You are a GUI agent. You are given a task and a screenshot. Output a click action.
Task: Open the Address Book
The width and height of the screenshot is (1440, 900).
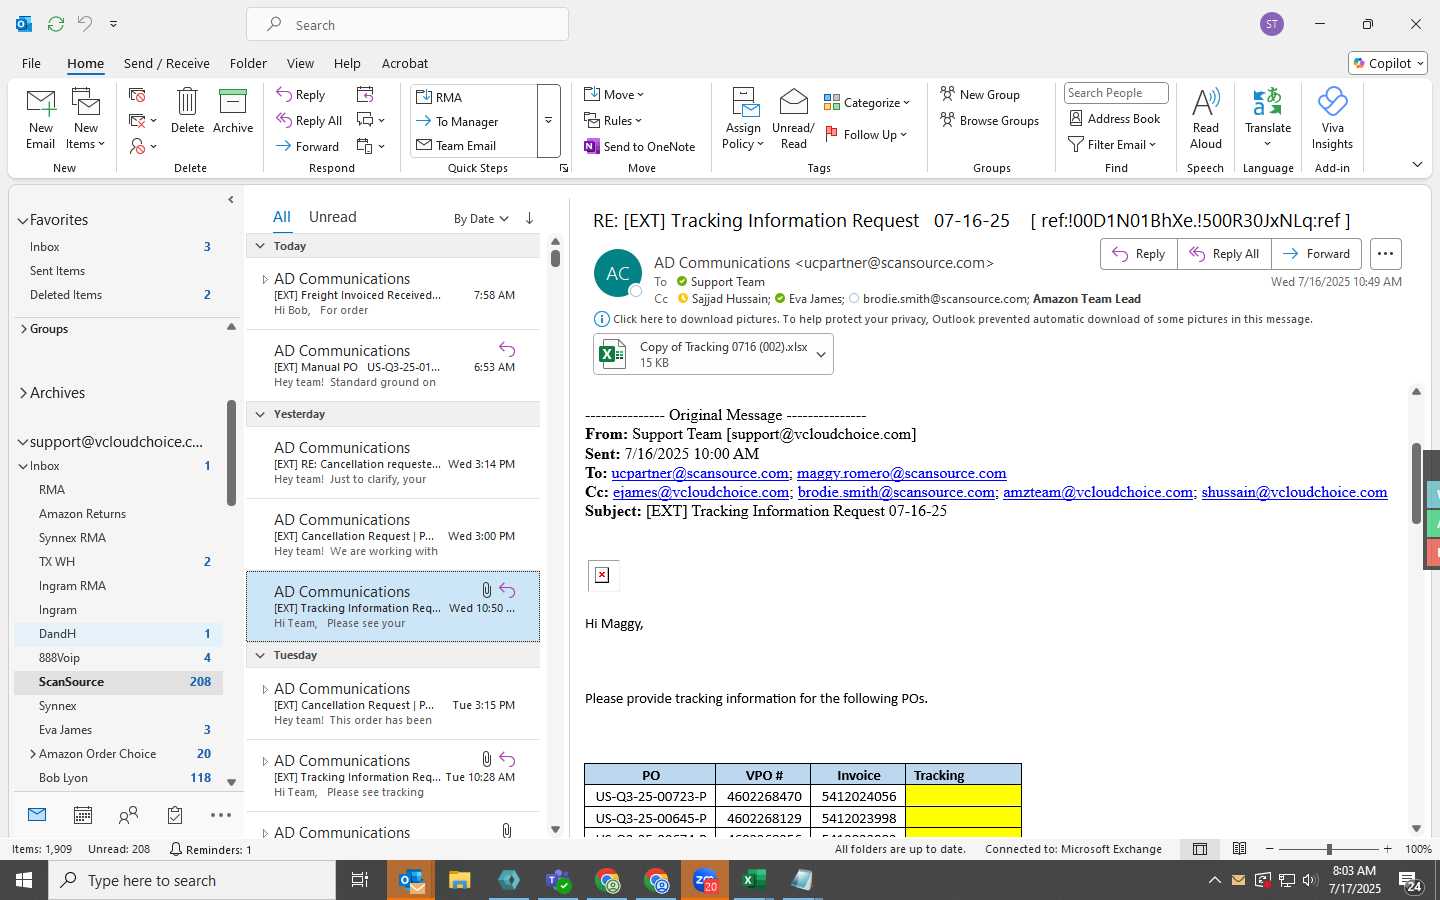[1115, 119]
